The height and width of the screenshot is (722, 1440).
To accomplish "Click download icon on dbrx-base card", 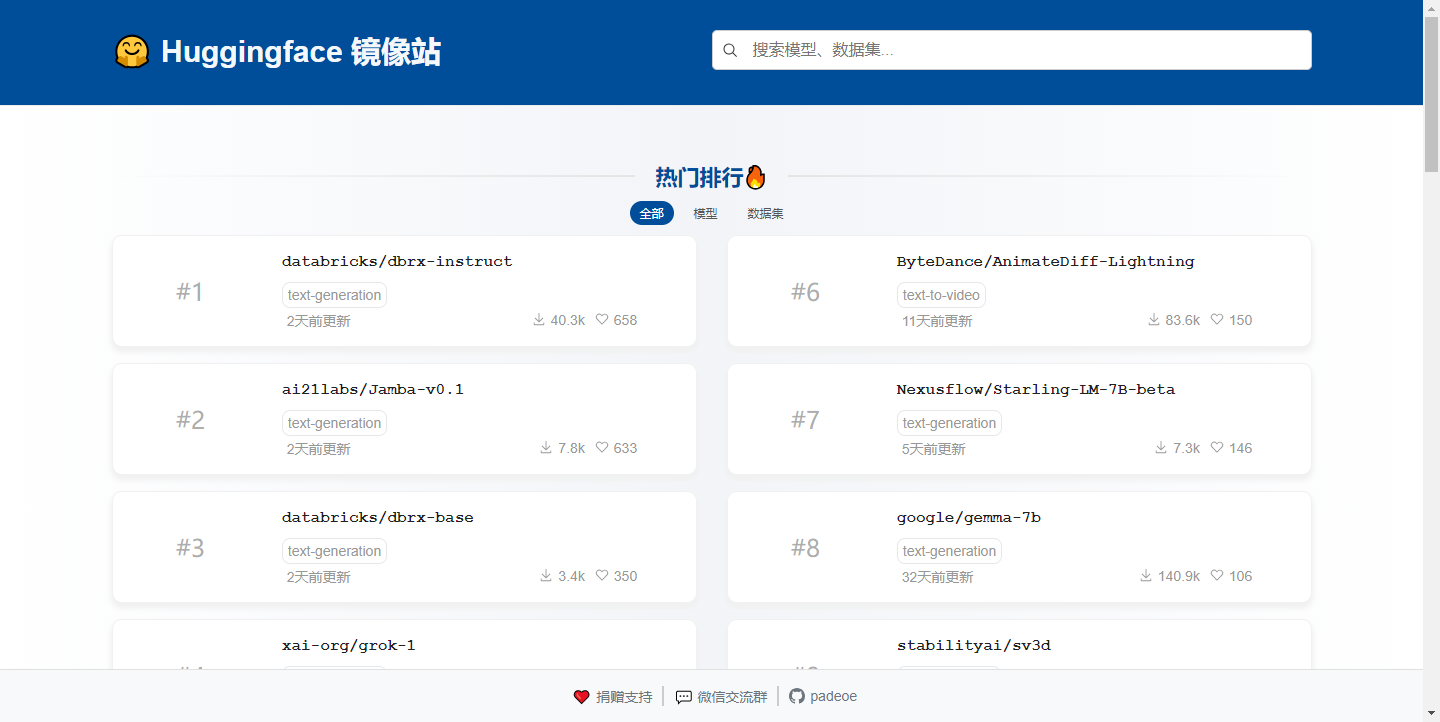I will [x=546, y=576].
